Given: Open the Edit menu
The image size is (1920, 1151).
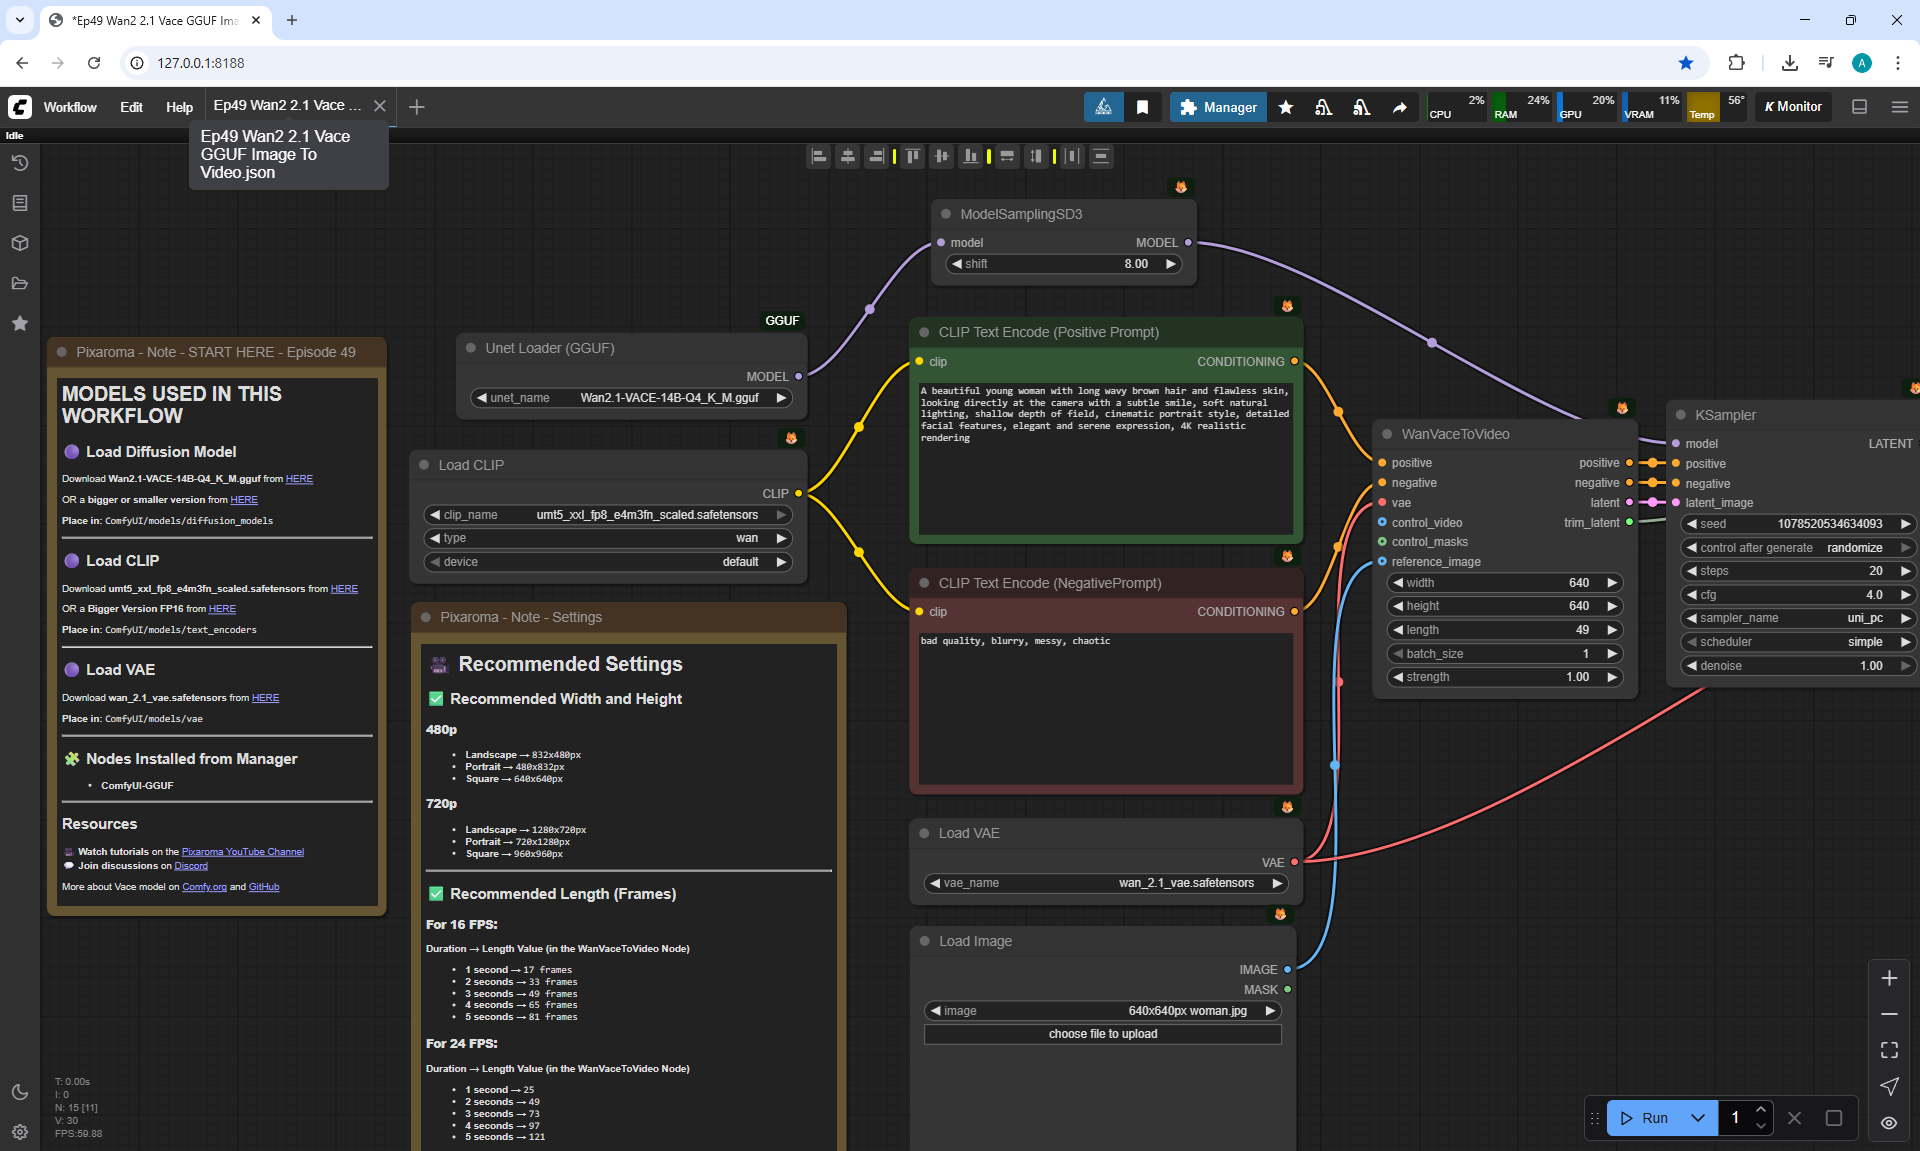Looking at the screenshot, I should click(x=131, y=107).
